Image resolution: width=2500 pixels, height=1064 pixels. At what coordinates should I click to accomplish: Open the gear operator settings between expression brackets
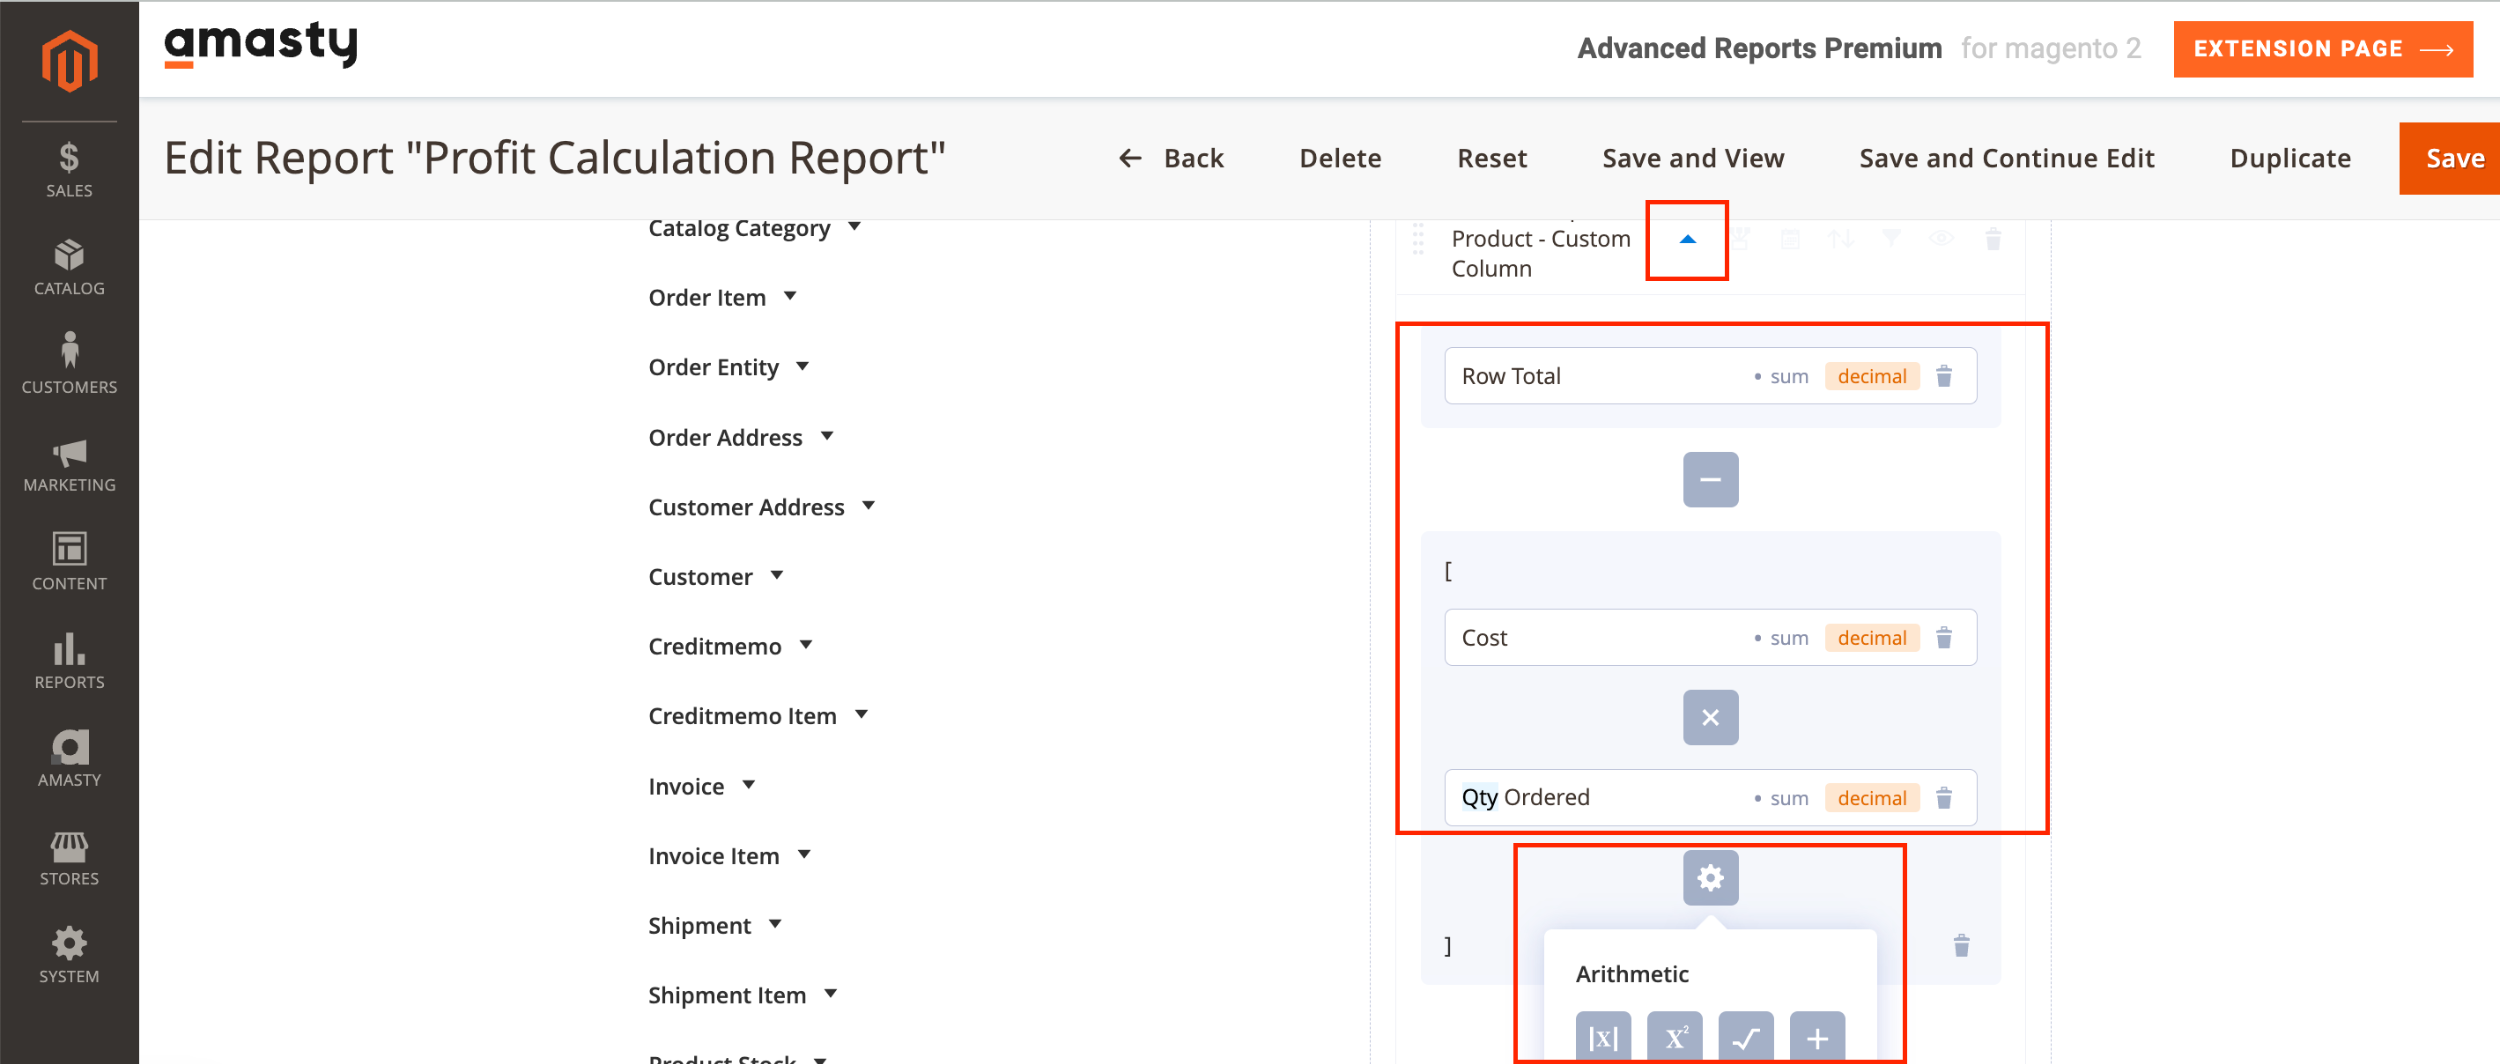(x=1709, y=877)
